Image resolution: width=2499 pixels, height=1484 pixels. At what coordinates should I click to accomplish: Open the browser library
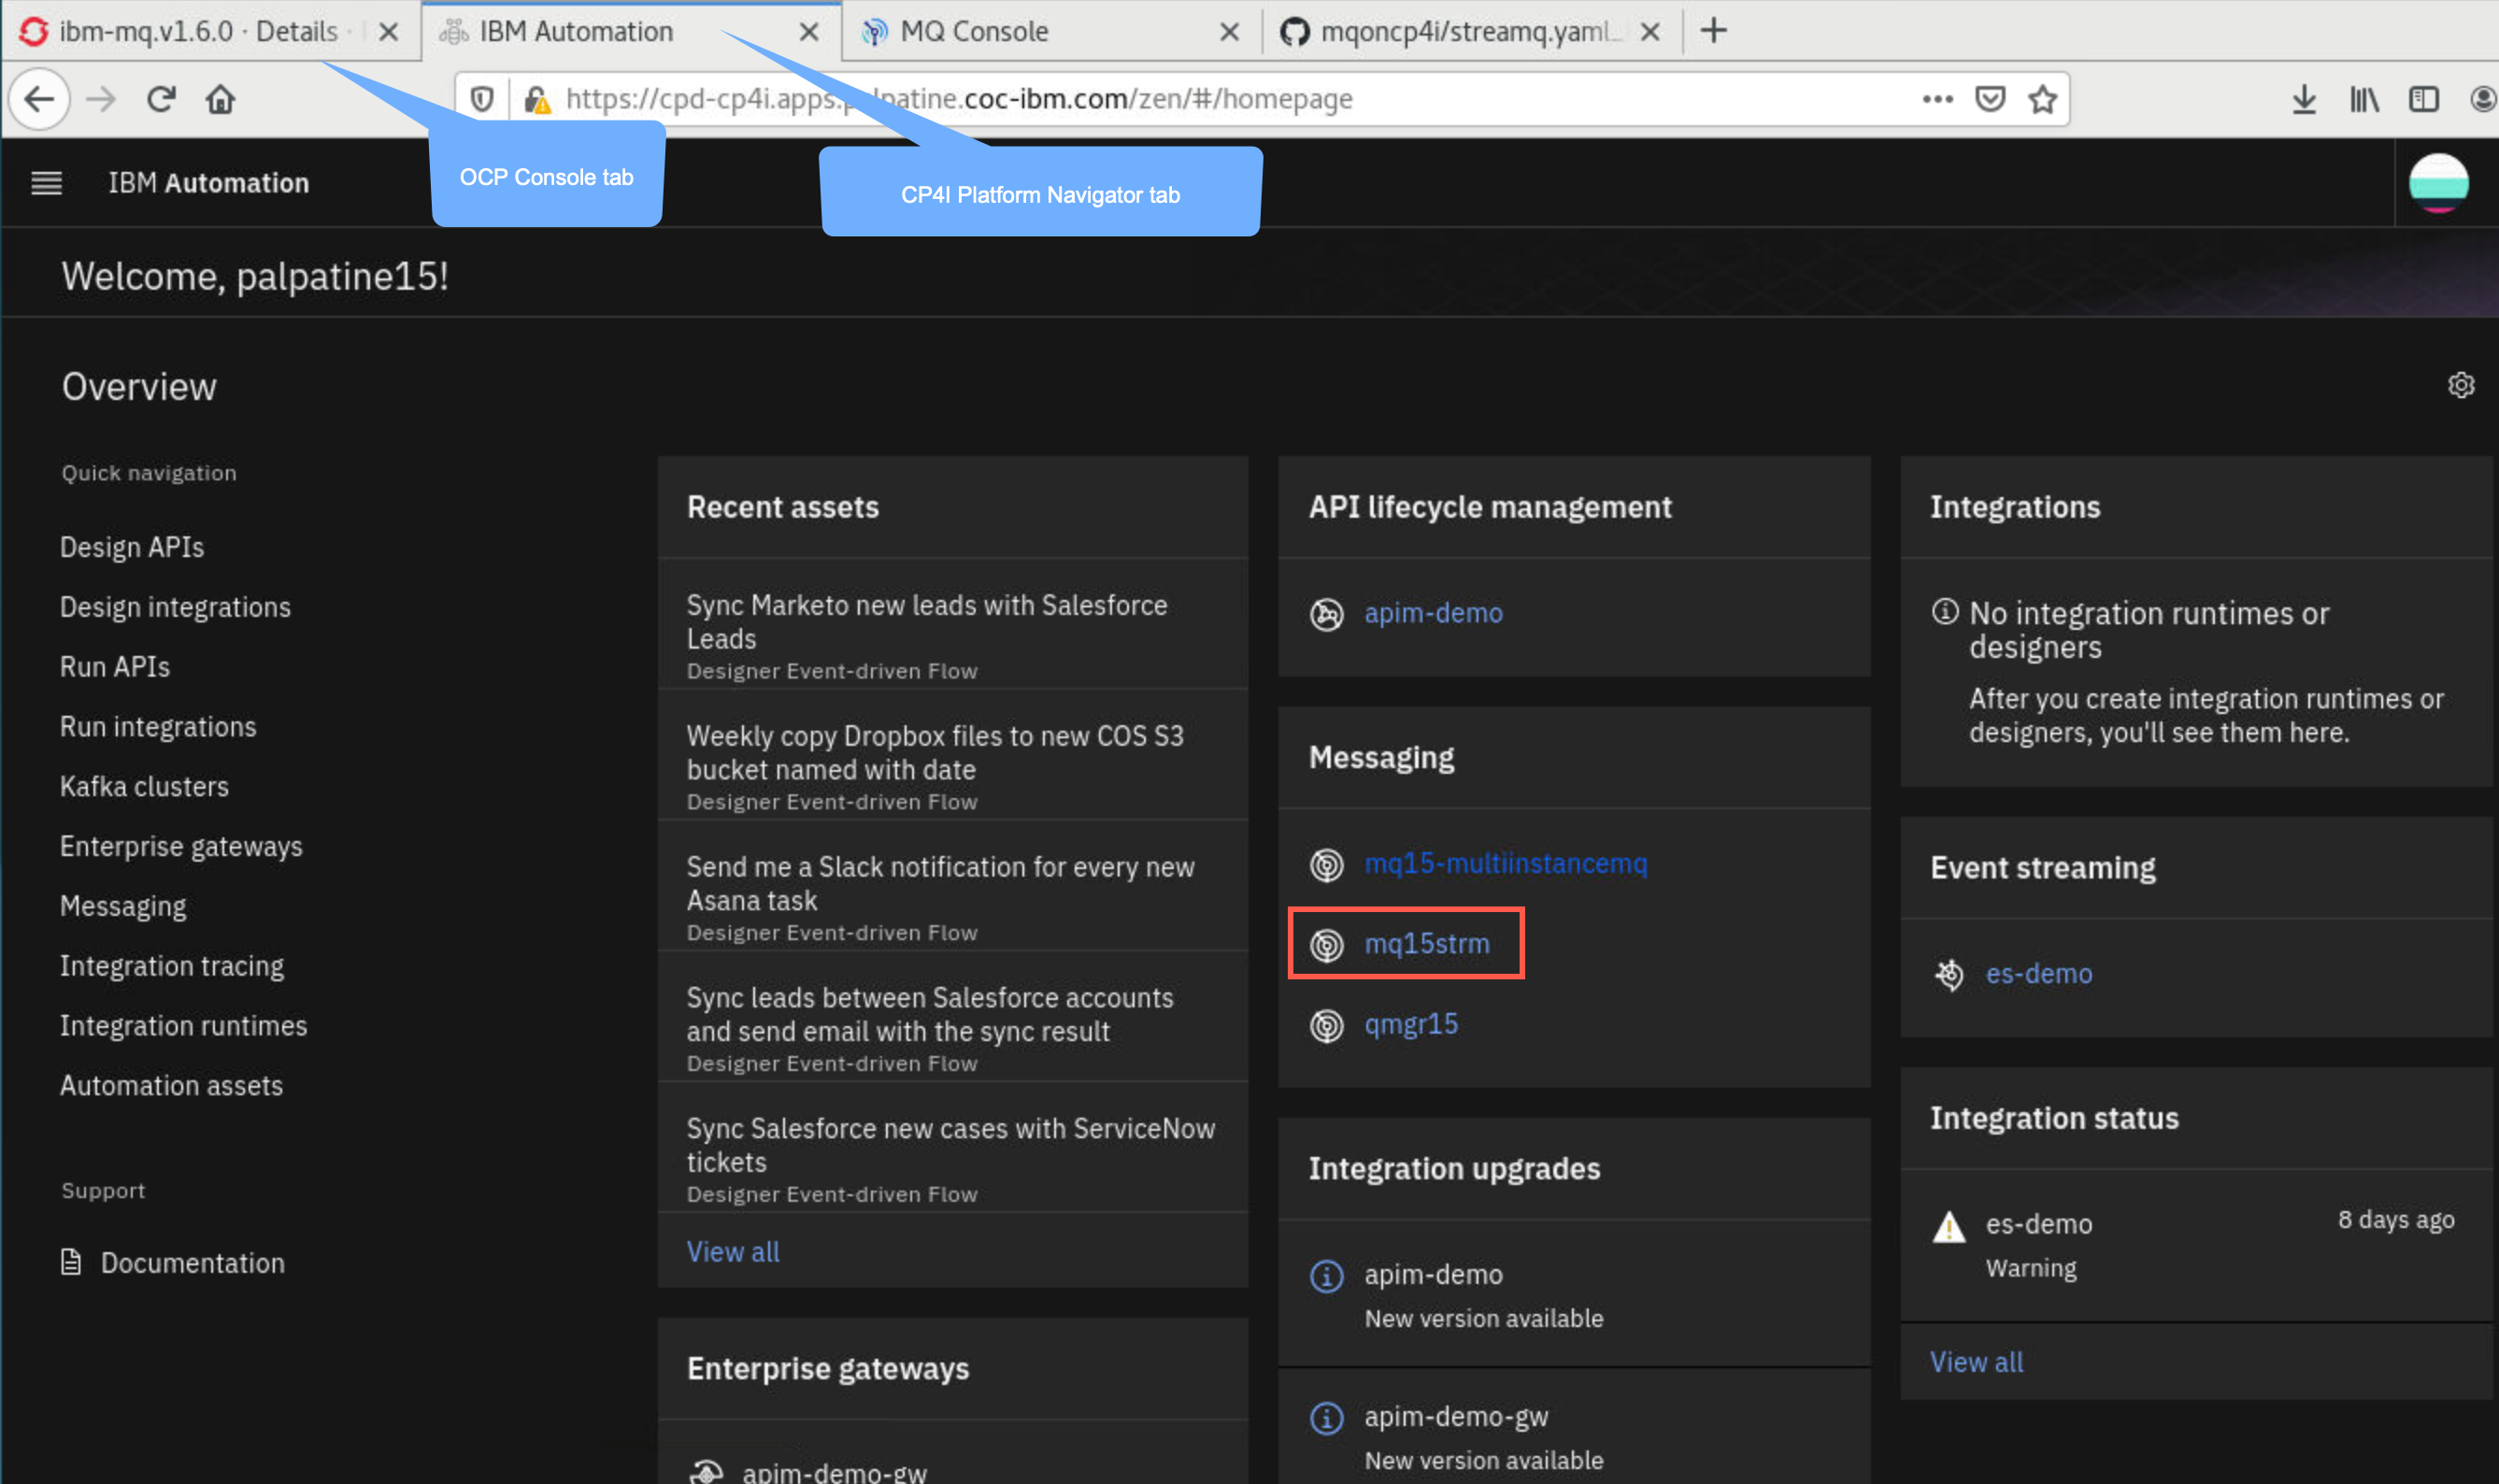pyautogui.click(x=2364, y=99)
